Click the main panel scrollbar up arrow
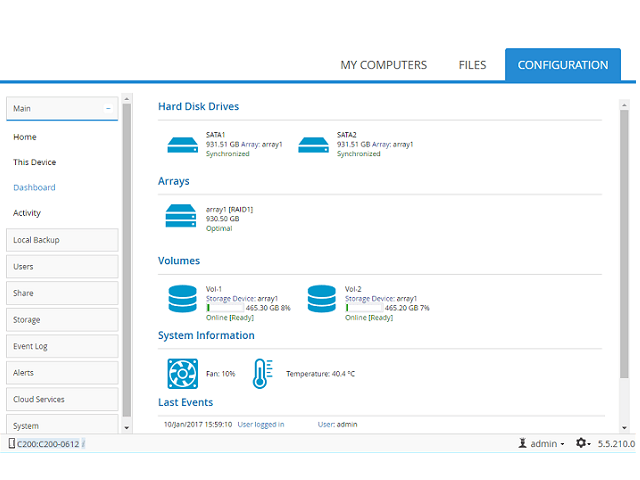The width and height of the screenshot is (640, 480). tap(624, 105)
